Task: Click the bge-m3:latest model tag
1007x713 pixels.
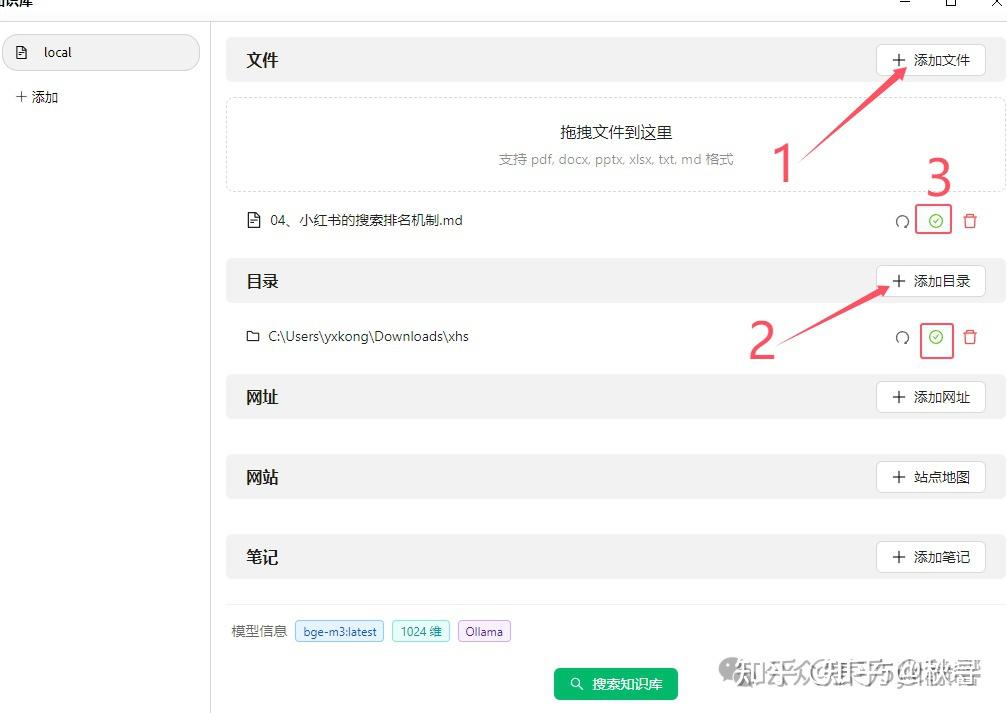Action: click(x=340, y=631)
